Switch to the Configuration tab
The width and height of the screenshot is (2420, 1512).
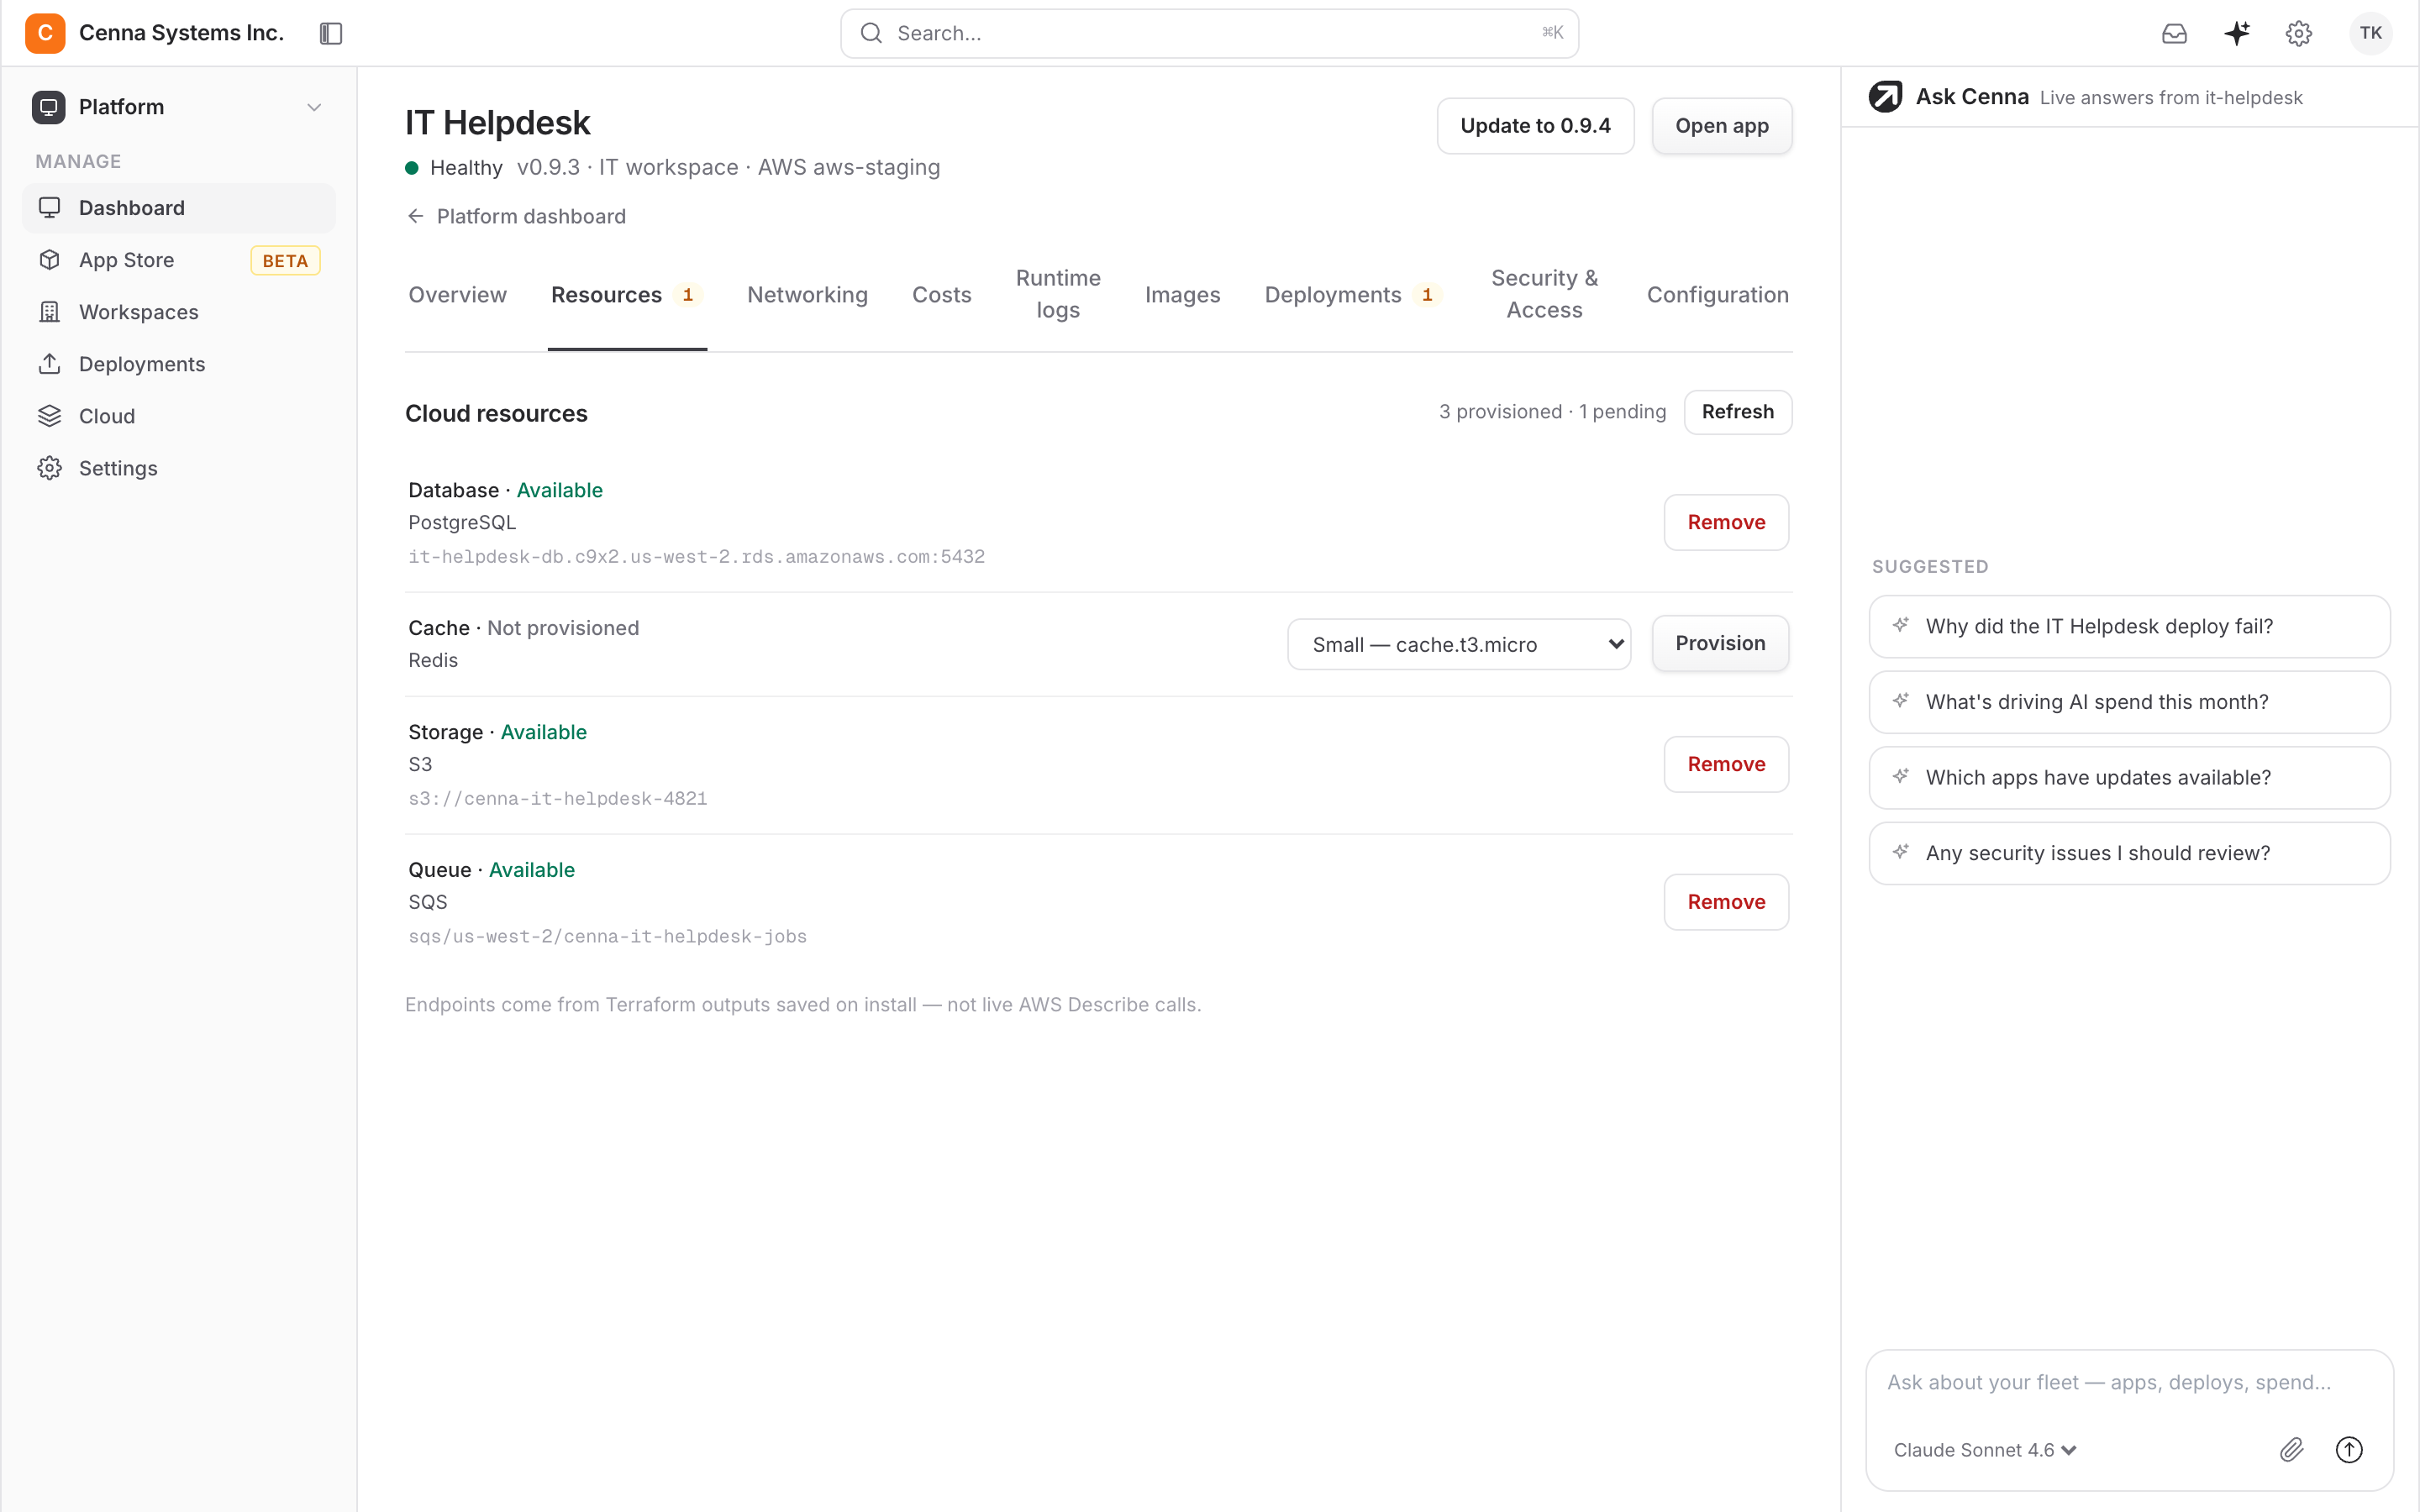pos(1717,294)
